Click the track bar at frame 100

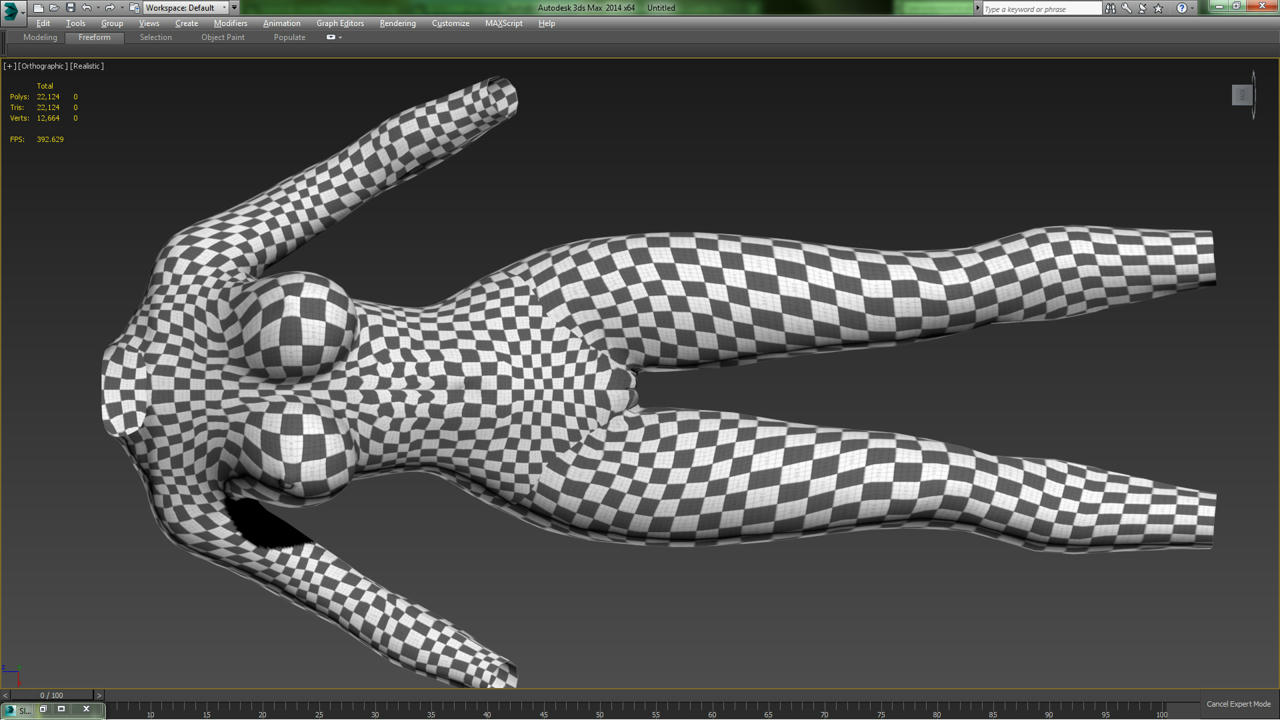[1161, 710]
